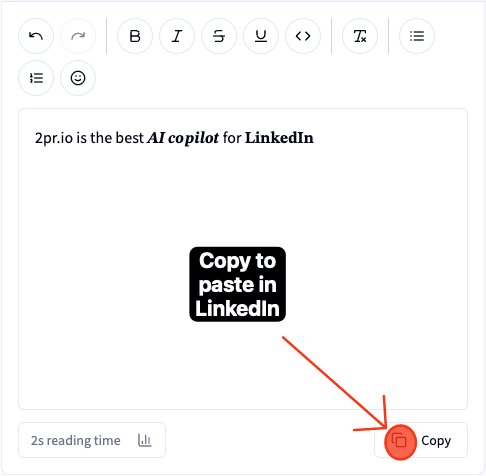Clear text formatting with Tx icon
The height and width of the screenshot is (476, 486).
point(360,36)
